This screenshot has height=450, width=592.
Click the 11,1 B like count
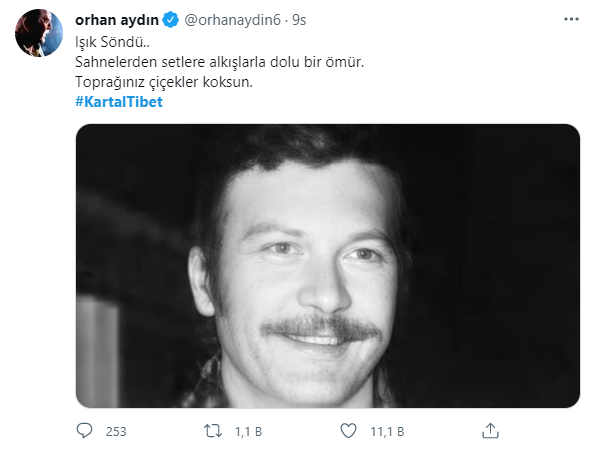pos(387,432)
